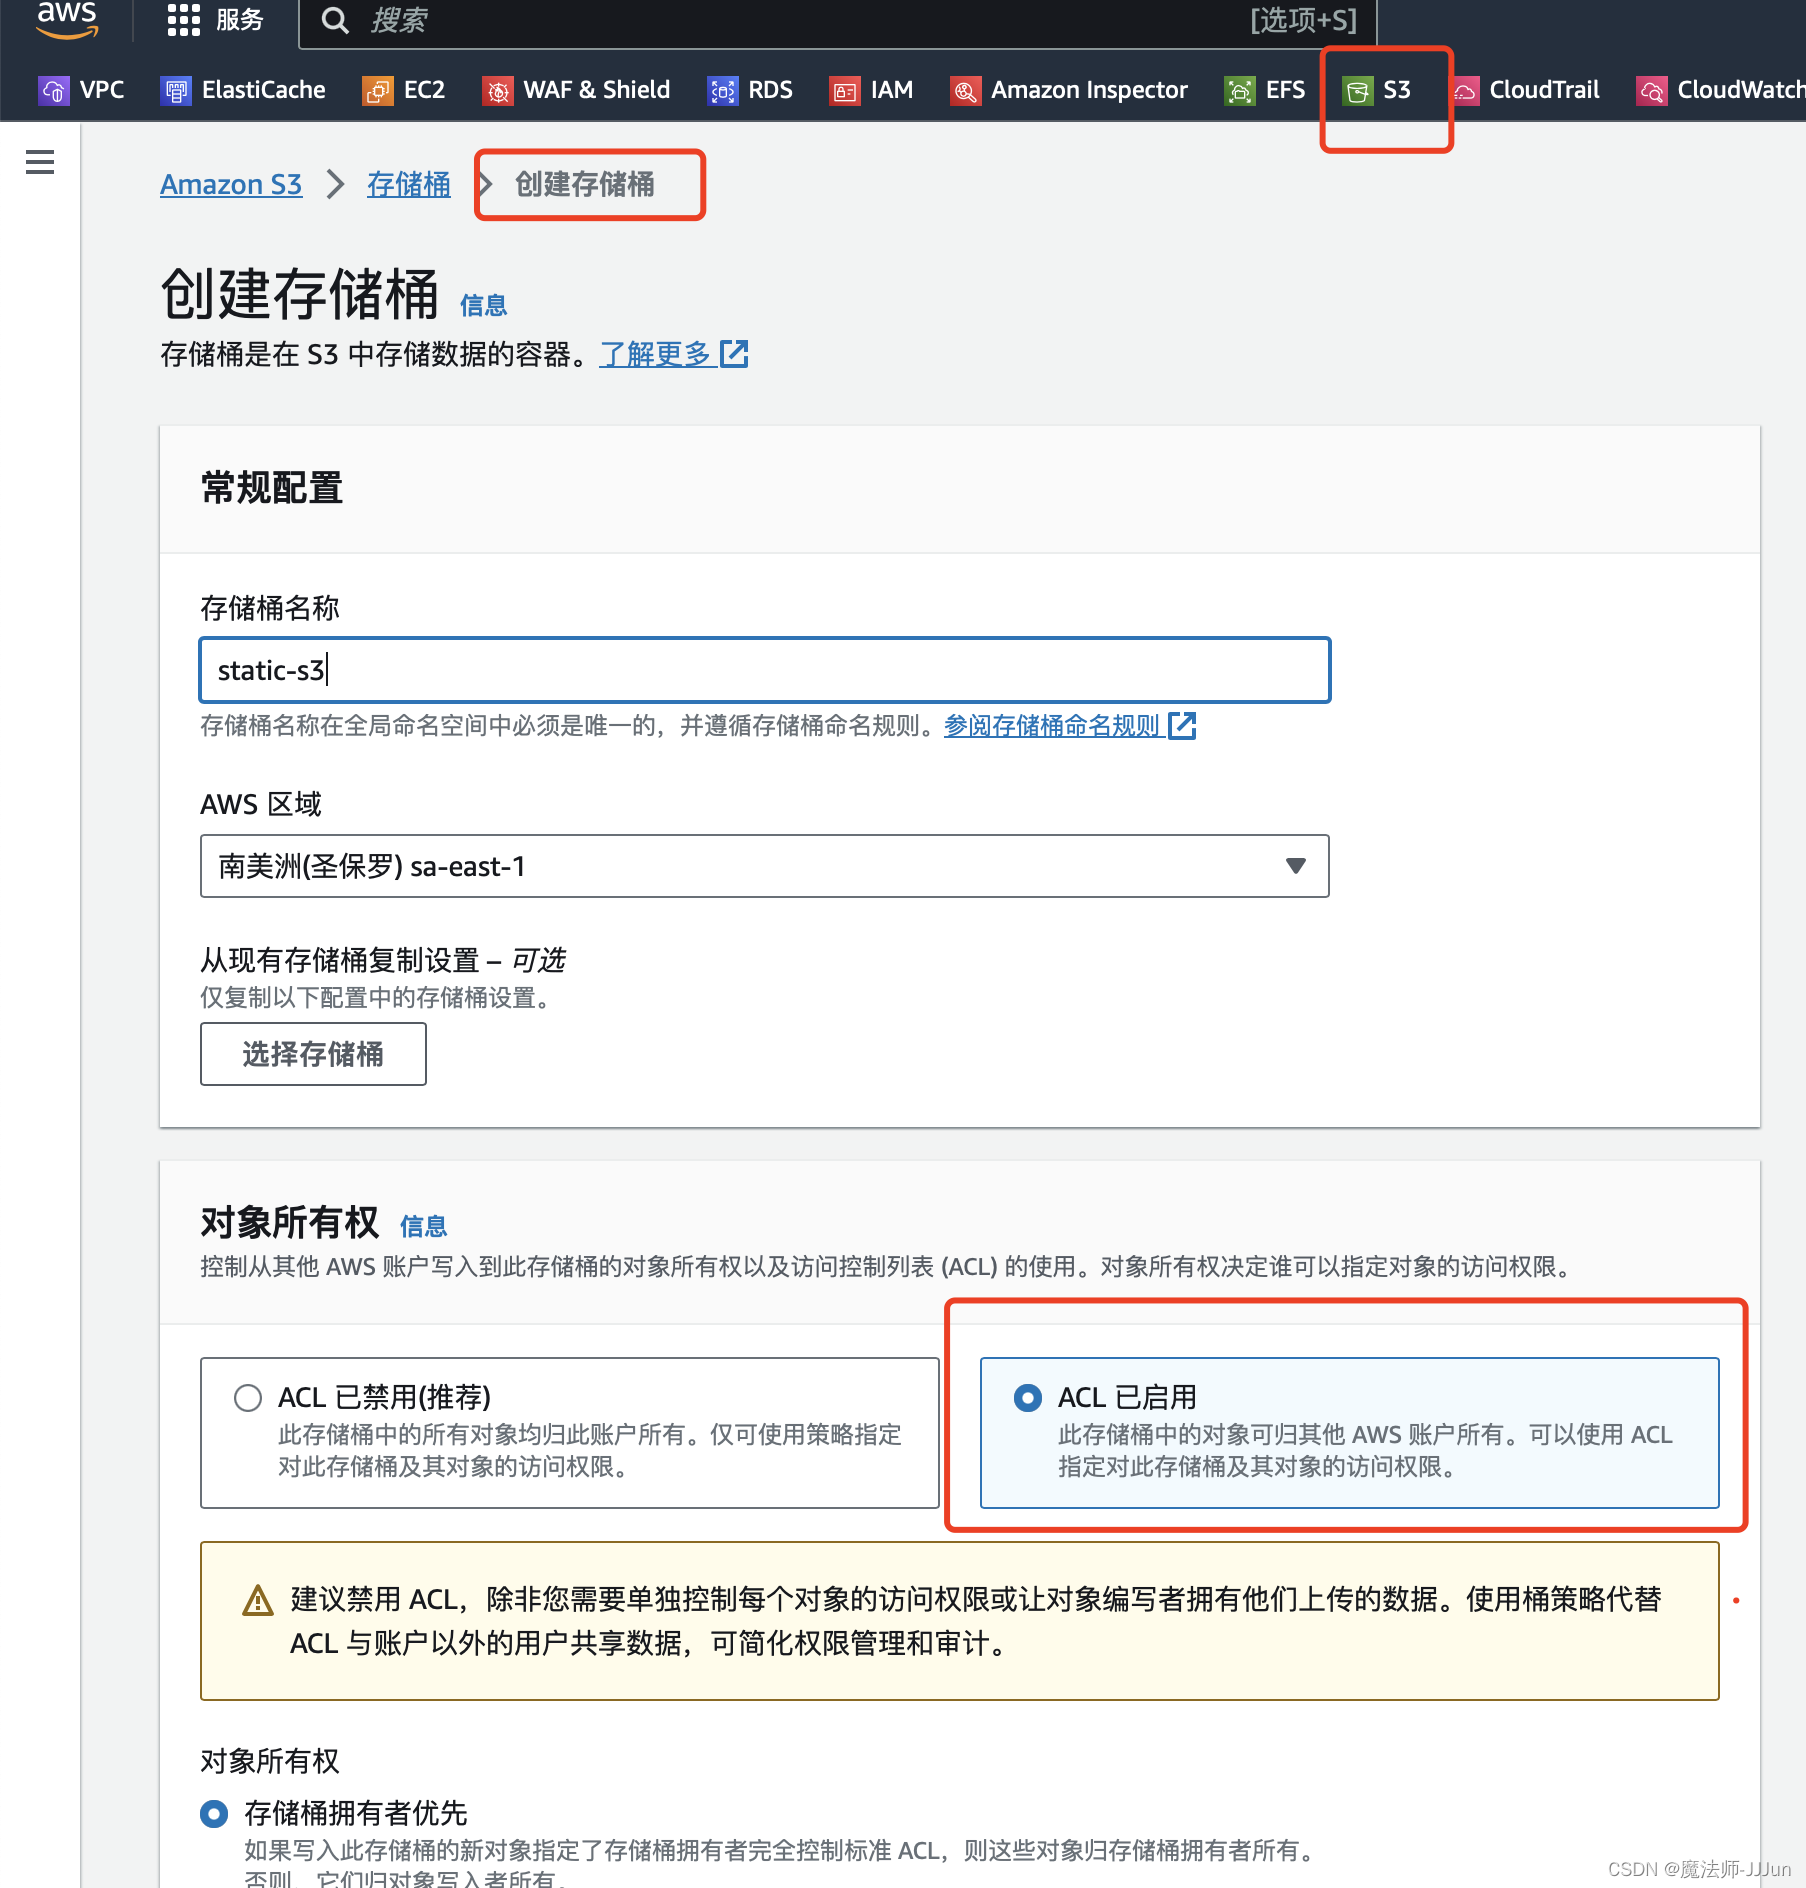Select ACL 已禁用(推荐) radio

pyautogui.click(x=248, y=1397)
